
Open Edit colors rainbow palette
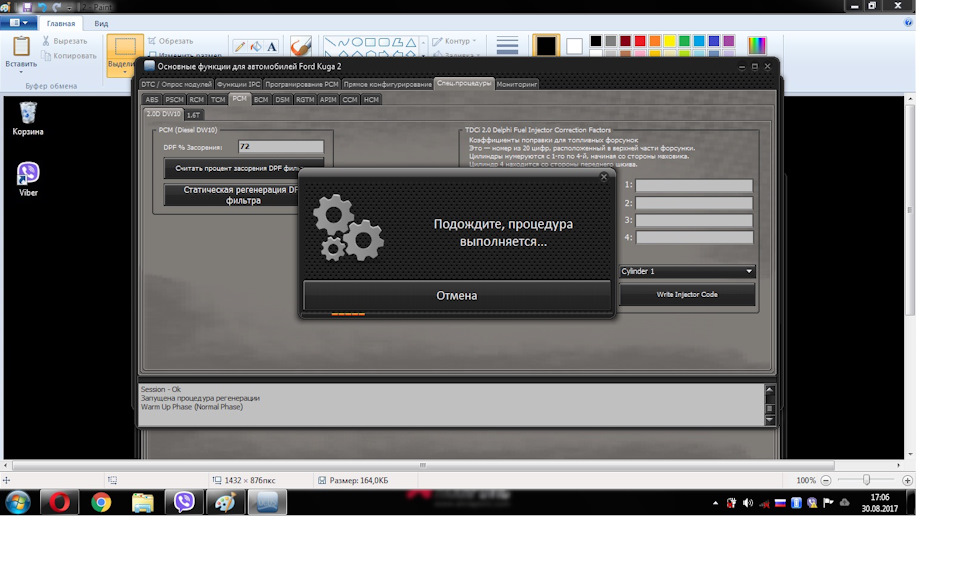click(757, 45)
